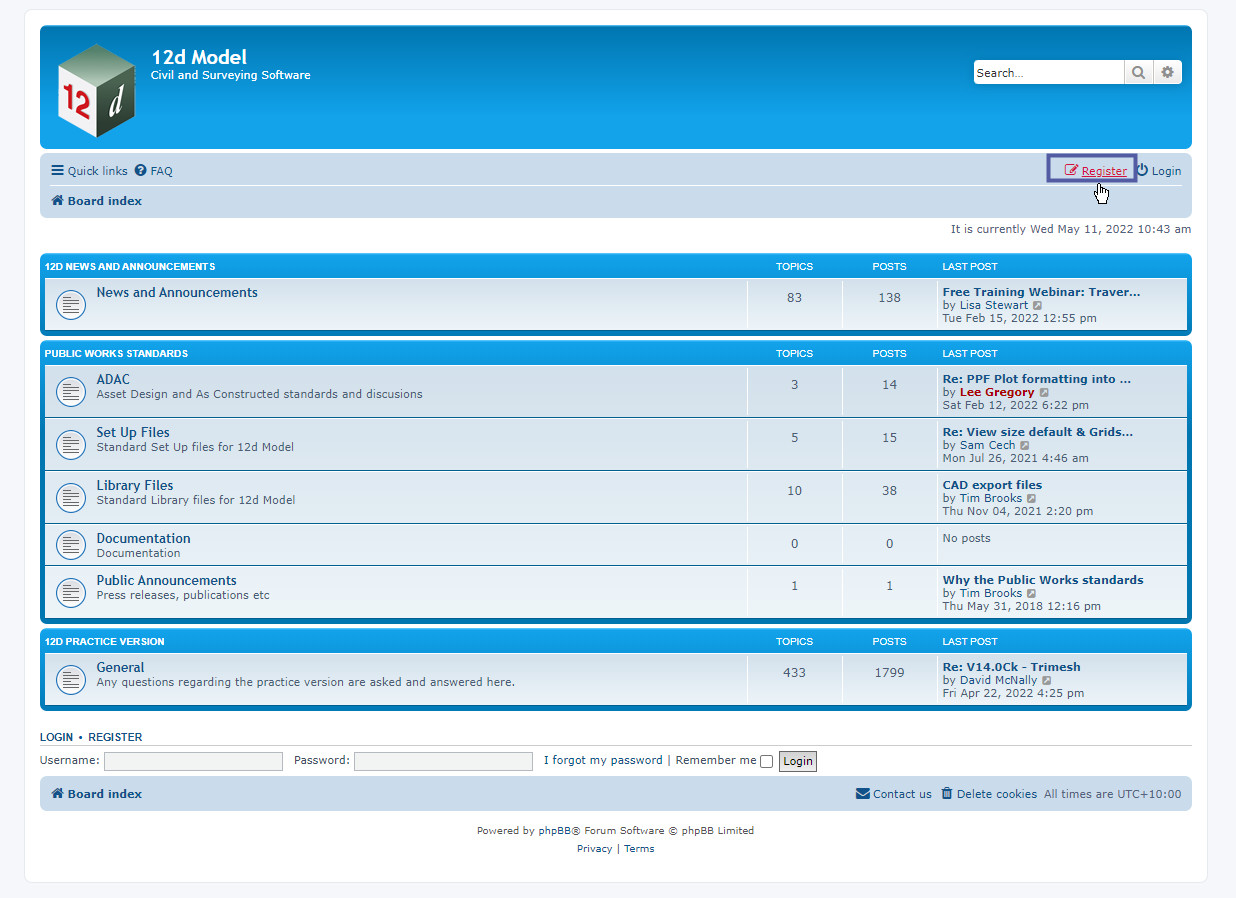
Task: Open the 12D PRACTICE VERSION category
Action: [x=104, y=642]
